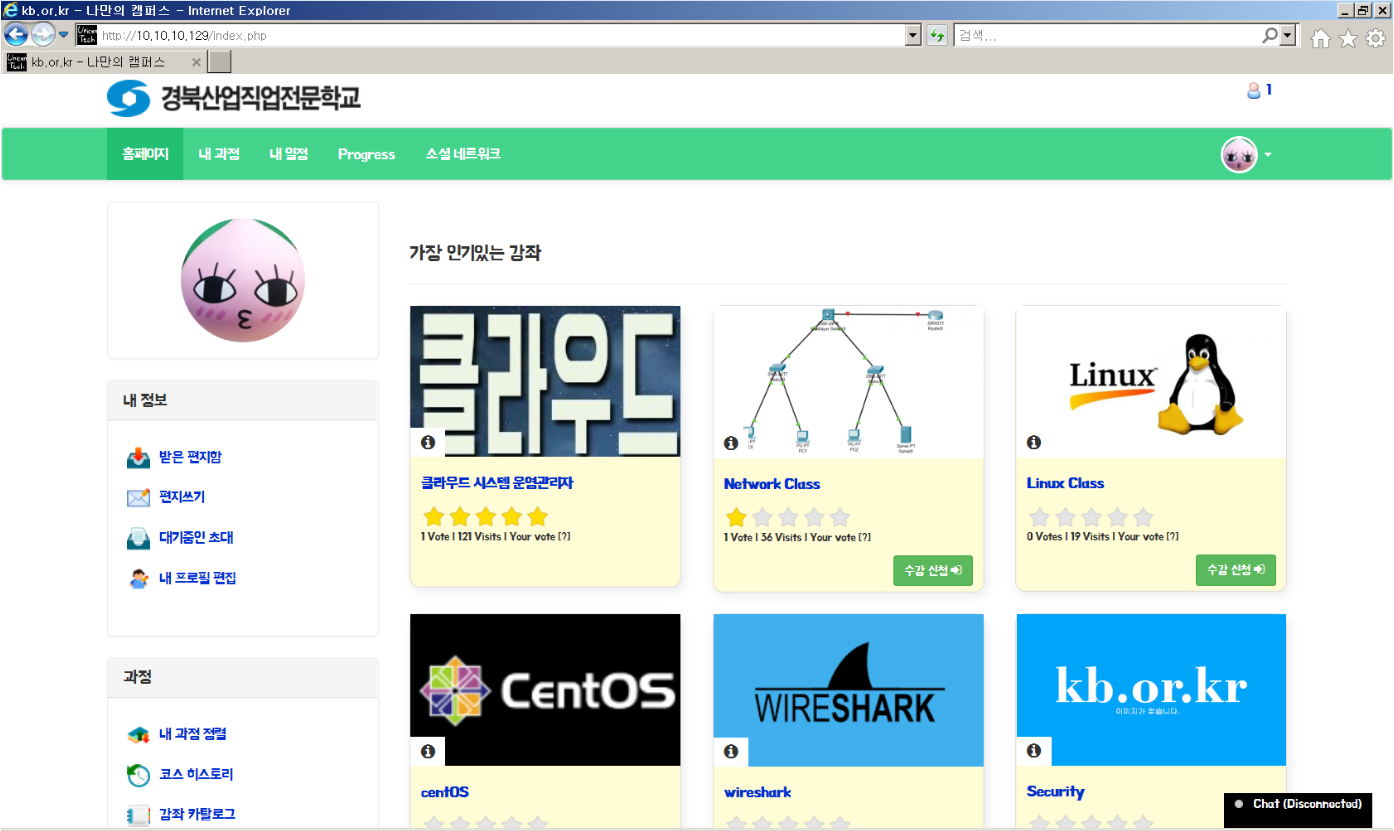Click the inbox tray icon beside 받은 편지함

click(138, 458)
